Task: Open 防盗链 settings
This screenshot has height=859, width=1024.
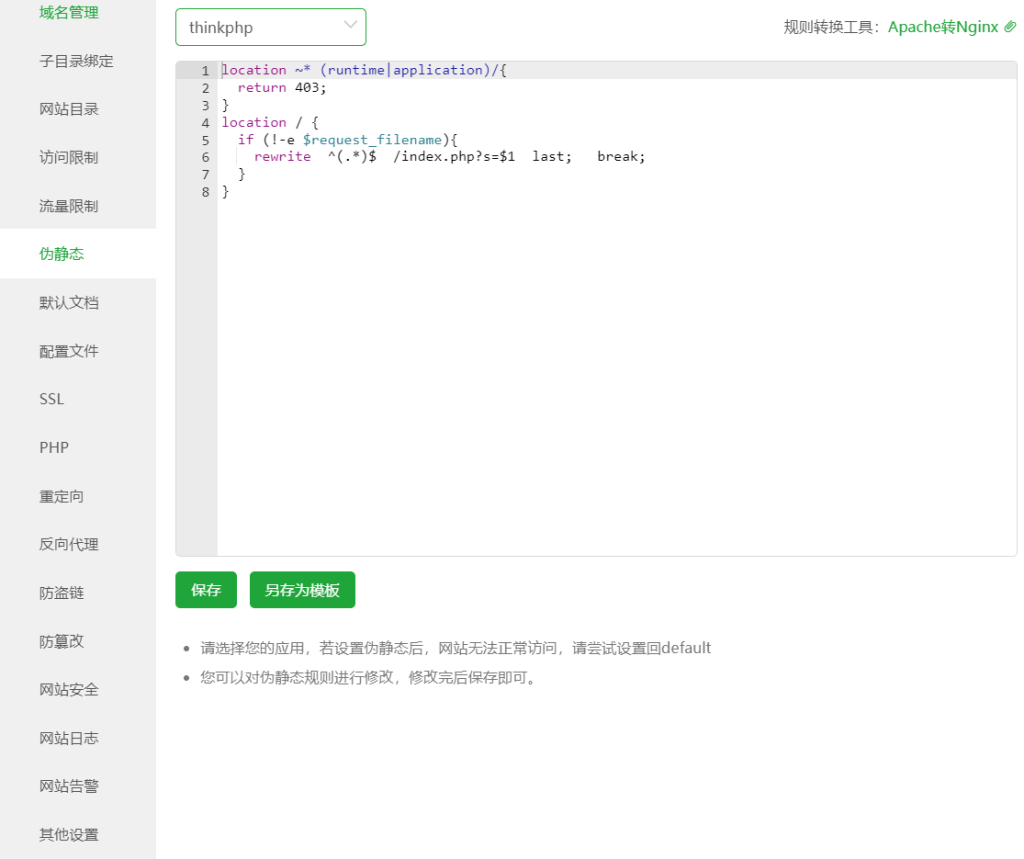Action: [x=62, y=593]
